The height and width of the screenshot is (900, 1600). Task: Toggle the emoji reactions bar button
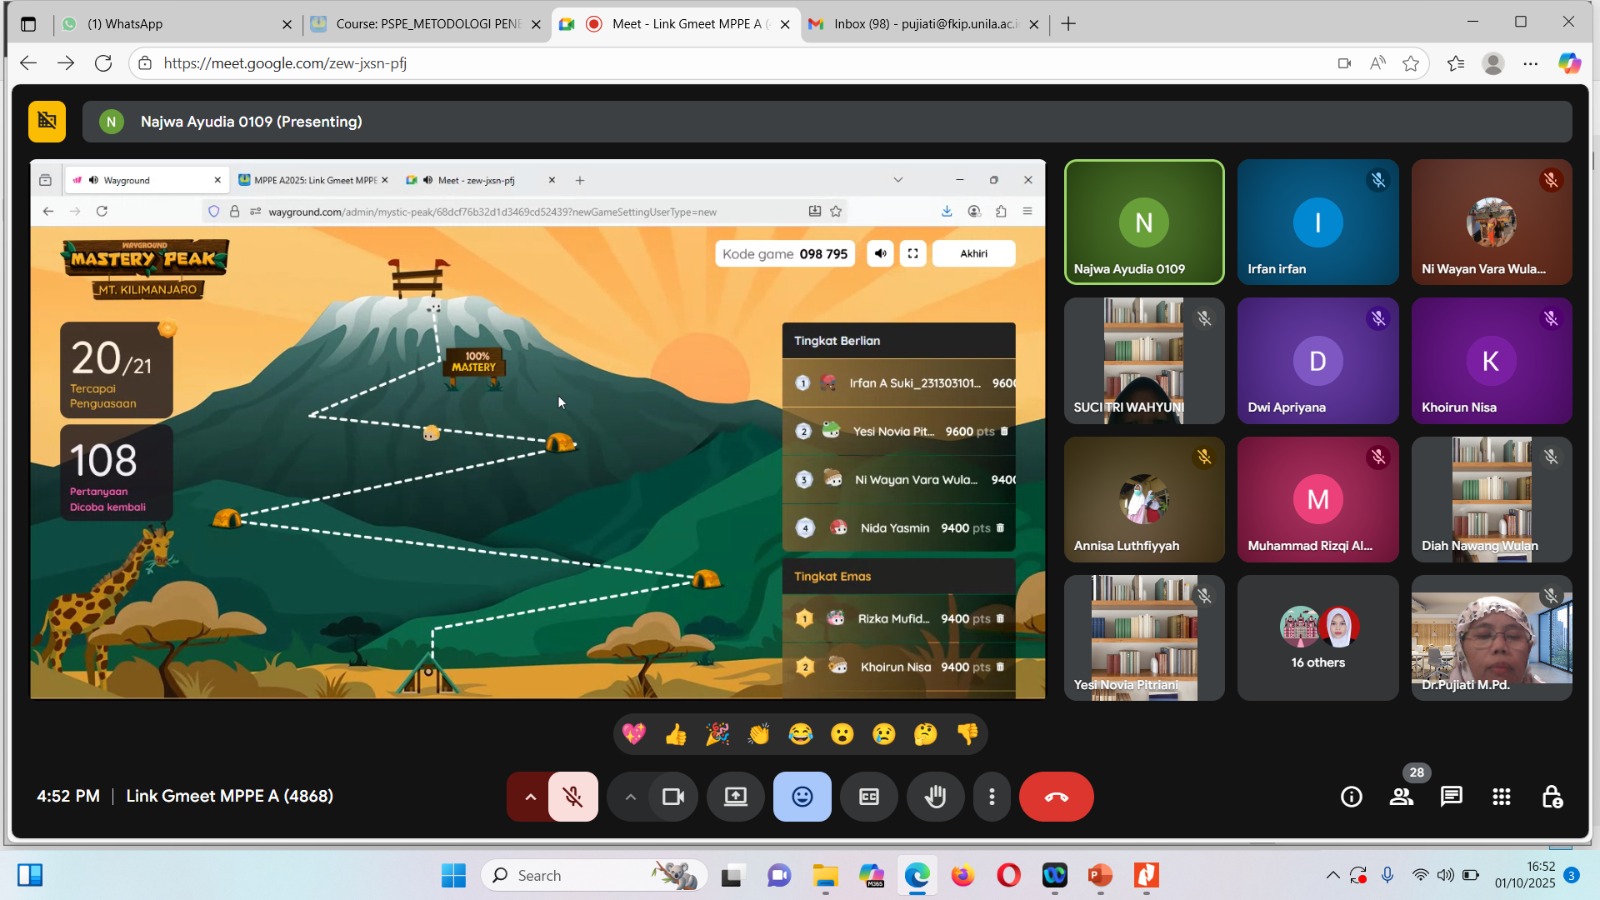[802, 797]
